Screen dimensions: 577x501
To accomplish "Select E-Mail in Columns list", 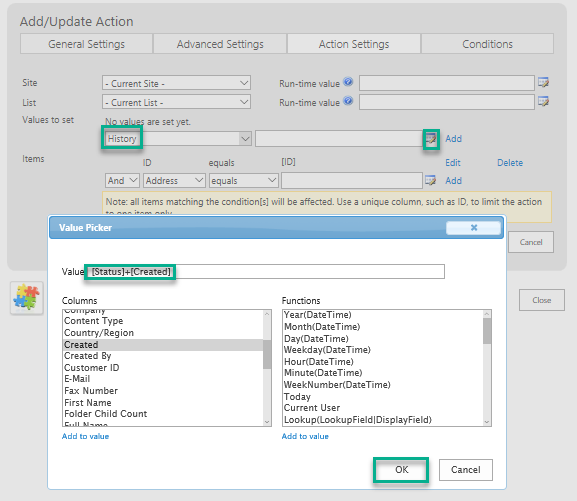I will [163, 379].
